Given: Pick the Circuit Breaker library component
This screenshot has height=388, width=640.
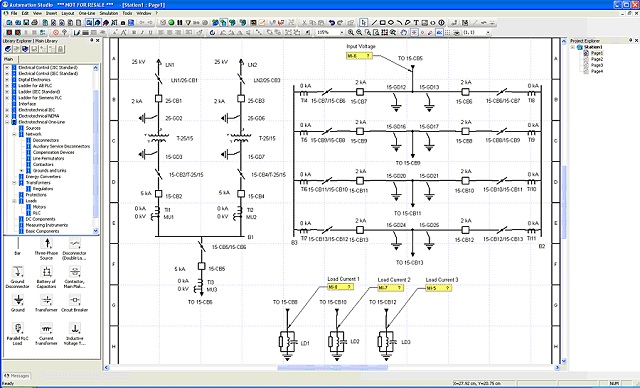Looking at the screenshot, I should pyautogui.click(x=74, y=304).
